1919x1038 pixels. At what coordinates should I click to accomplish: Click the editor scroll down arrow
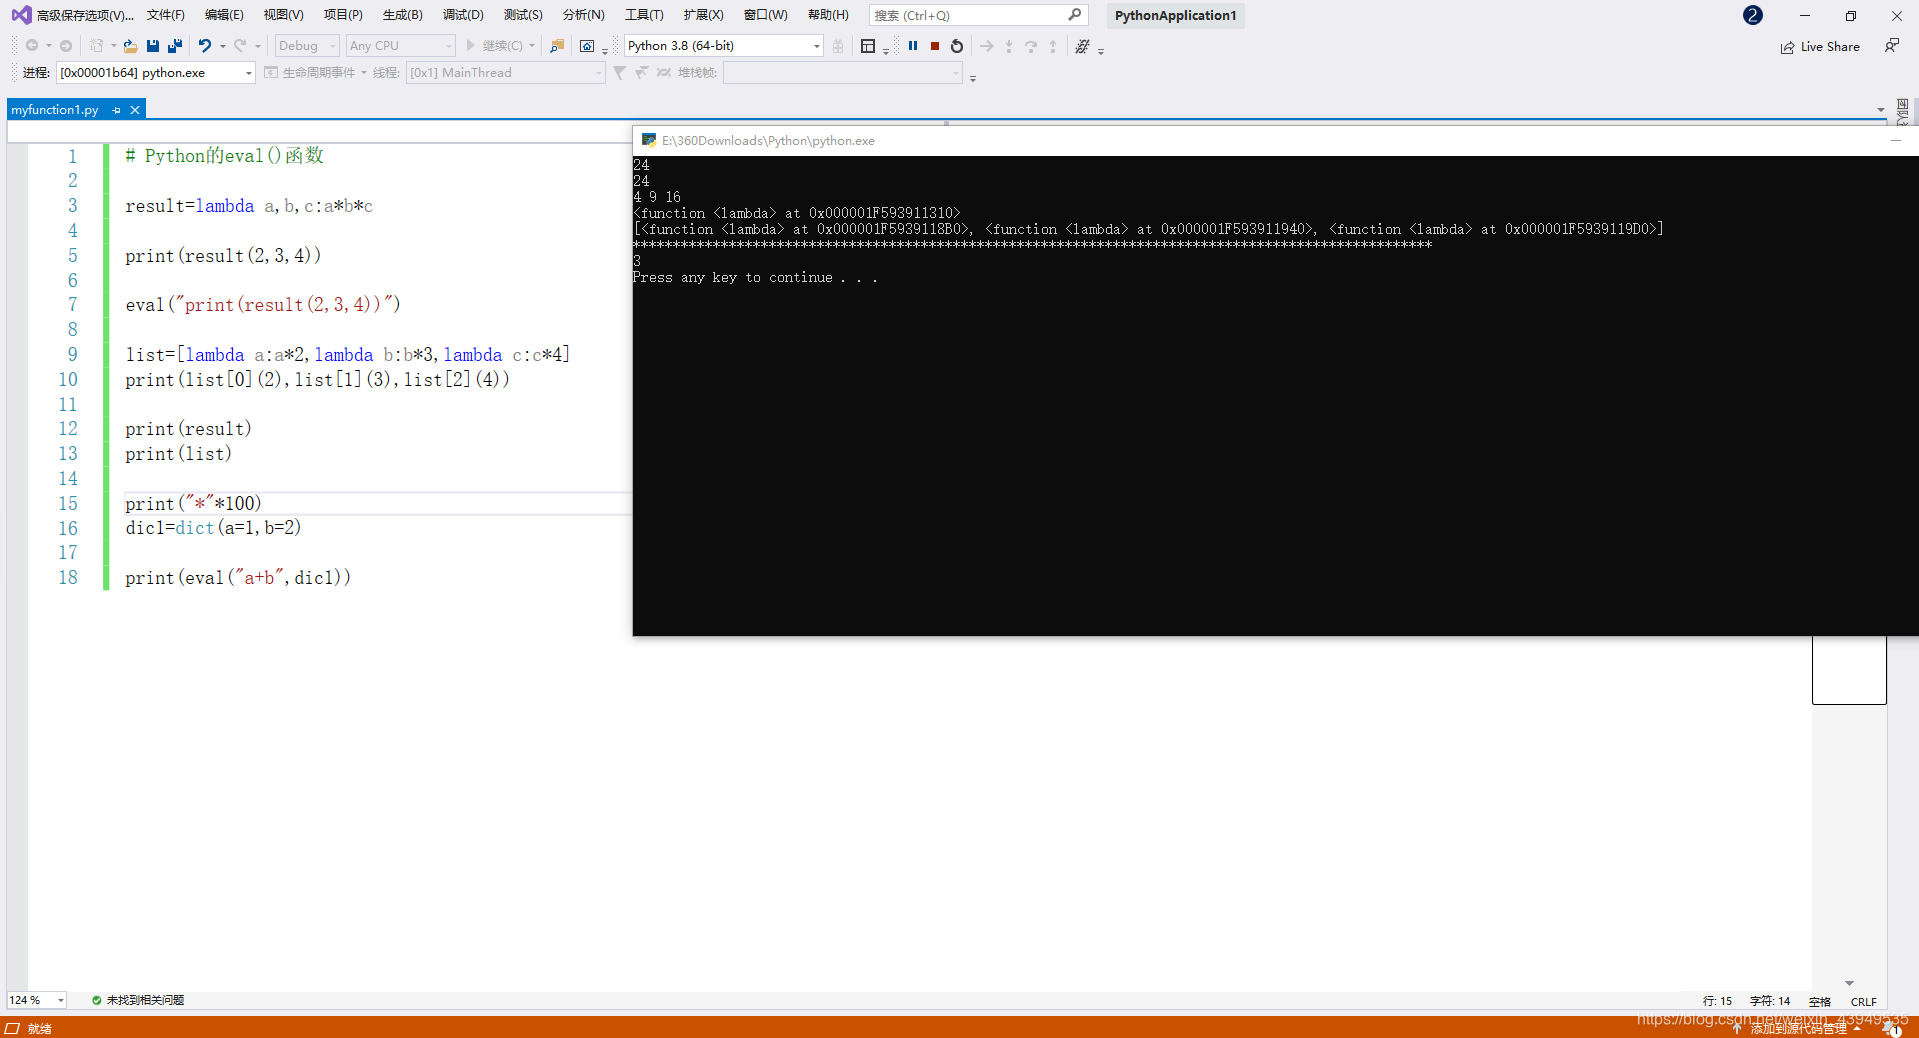pos(1849,984)
